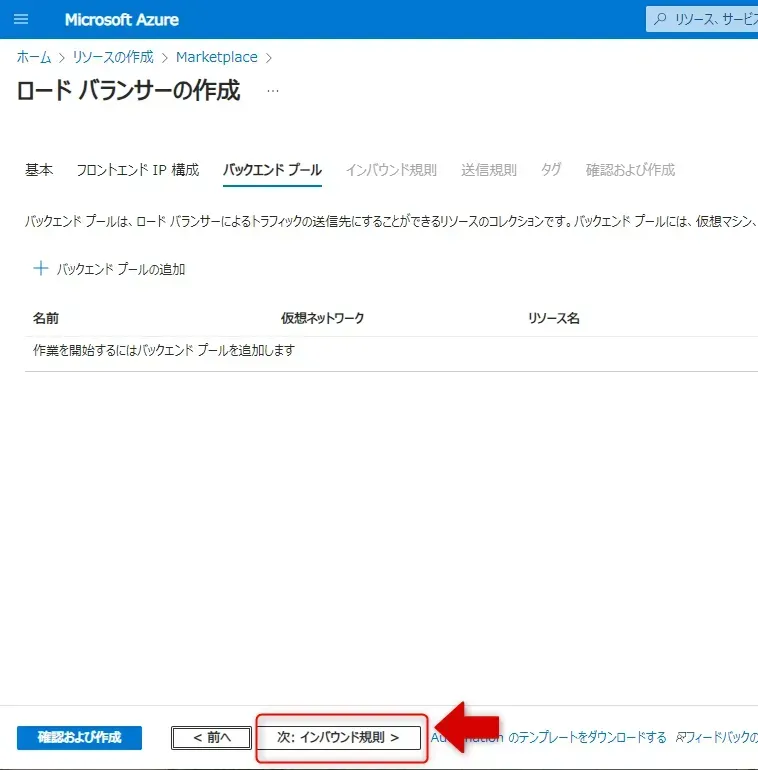Go to the ホーム breadcrumb
This screenshot has height=770, width=758.
pos(34,57)
